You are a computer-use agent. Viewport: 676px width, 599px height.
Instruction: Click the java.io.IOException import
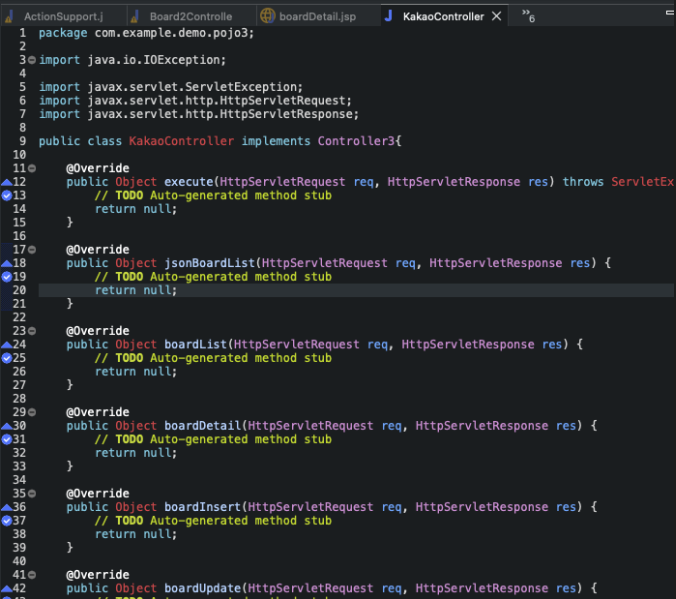(x=153, y=60)
